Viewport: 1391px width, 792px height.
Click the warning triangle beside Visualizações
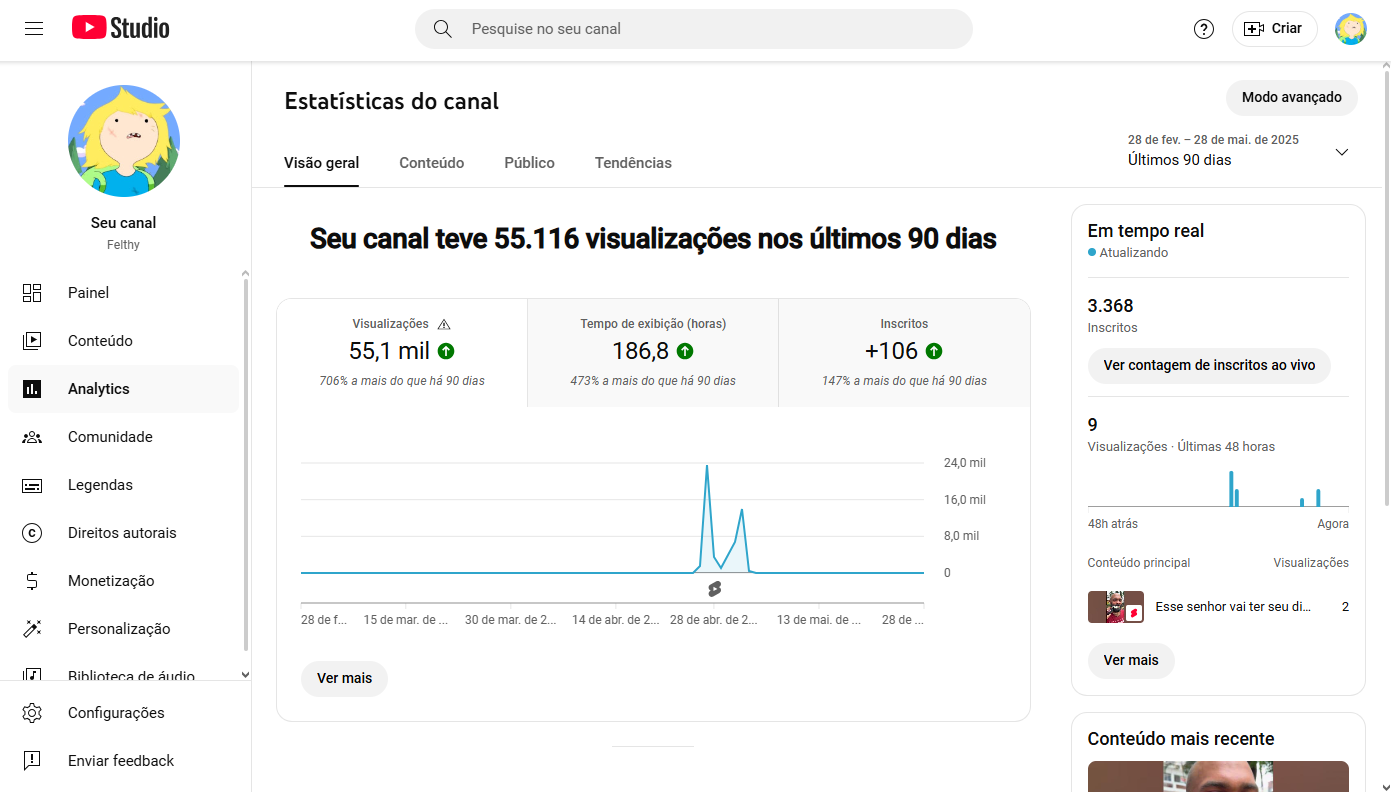(444, 324)
